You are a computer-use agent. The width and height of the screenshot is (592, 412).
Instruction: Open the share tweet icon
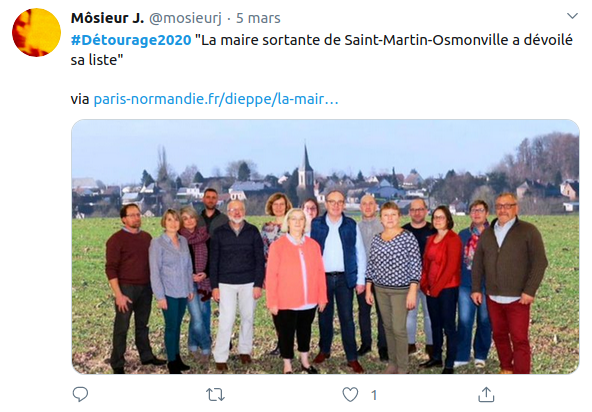point(486,395)
